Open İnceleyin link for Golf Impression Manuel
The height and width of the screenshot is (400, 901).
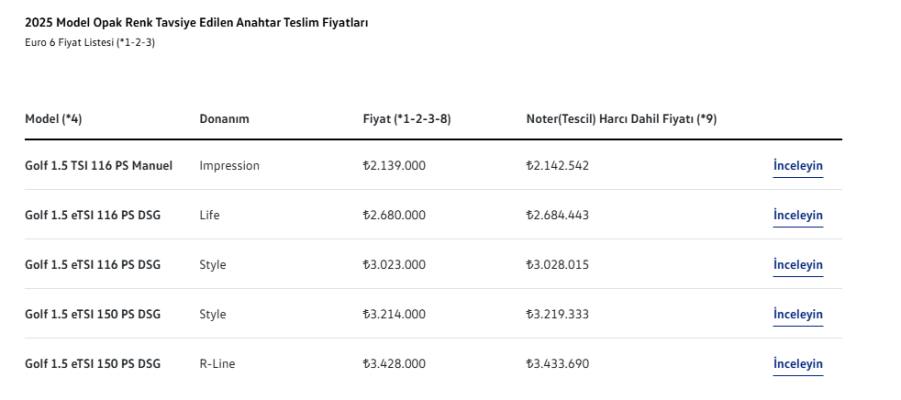click(797, 166)
